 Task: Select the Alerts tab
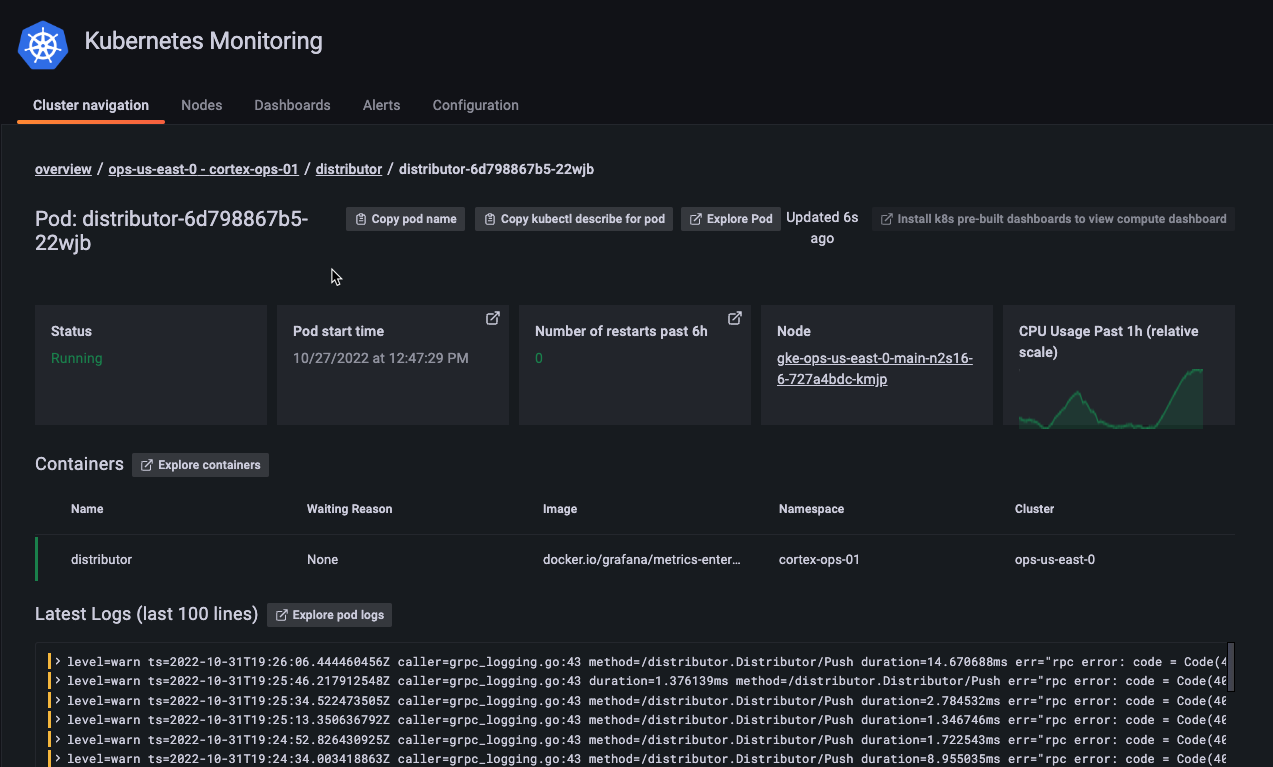382,105
